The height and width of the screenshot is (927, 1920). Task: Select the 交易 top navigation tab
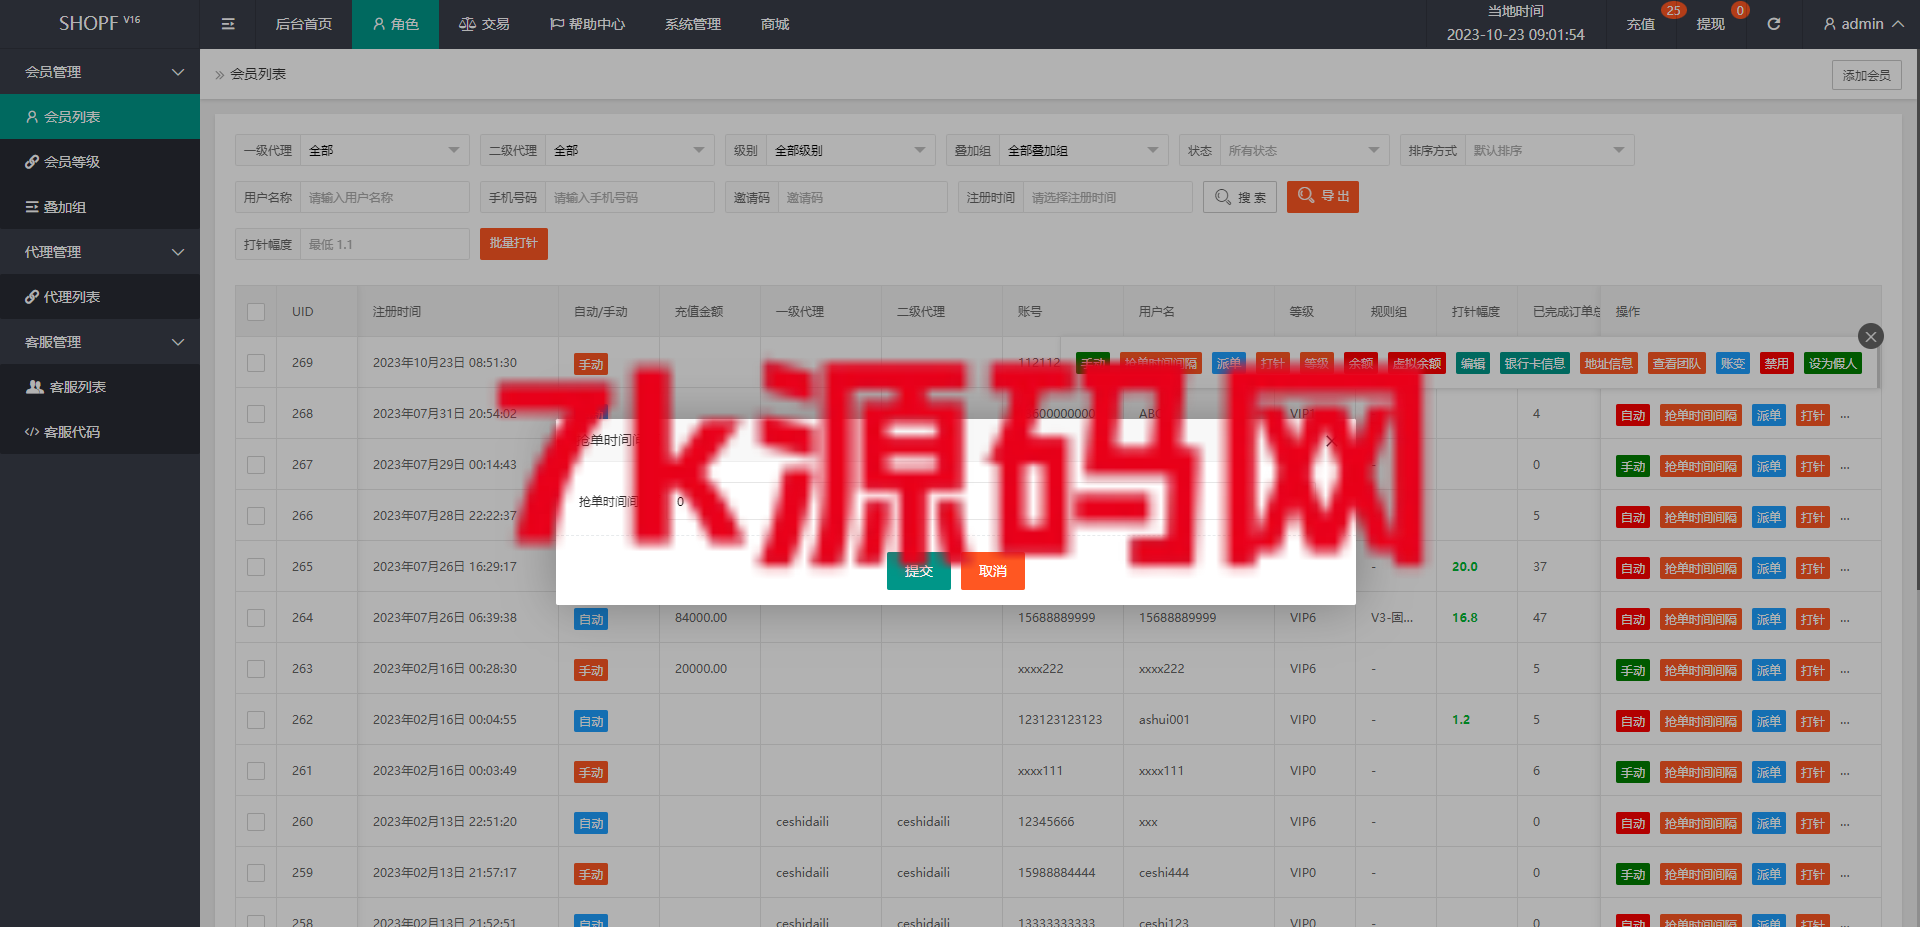coord(484,24)
